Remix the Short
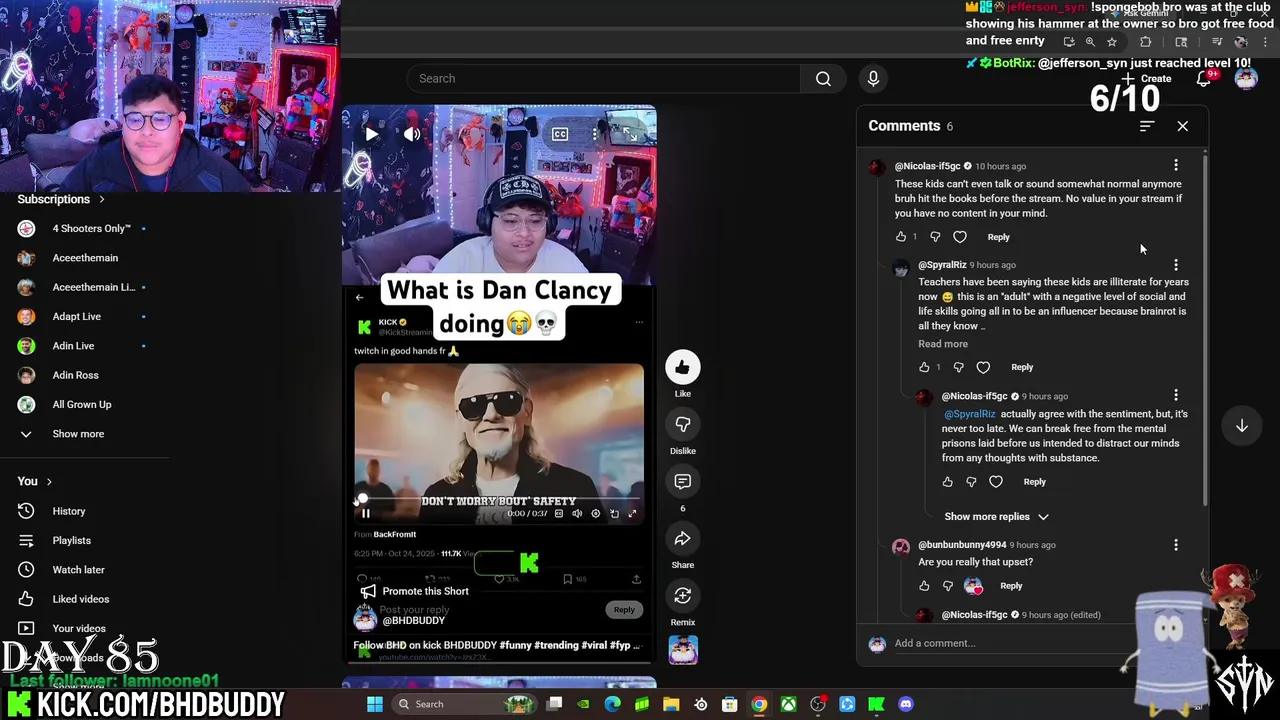The width and height of the screenshot is (1280, 720). pos(683,596)
